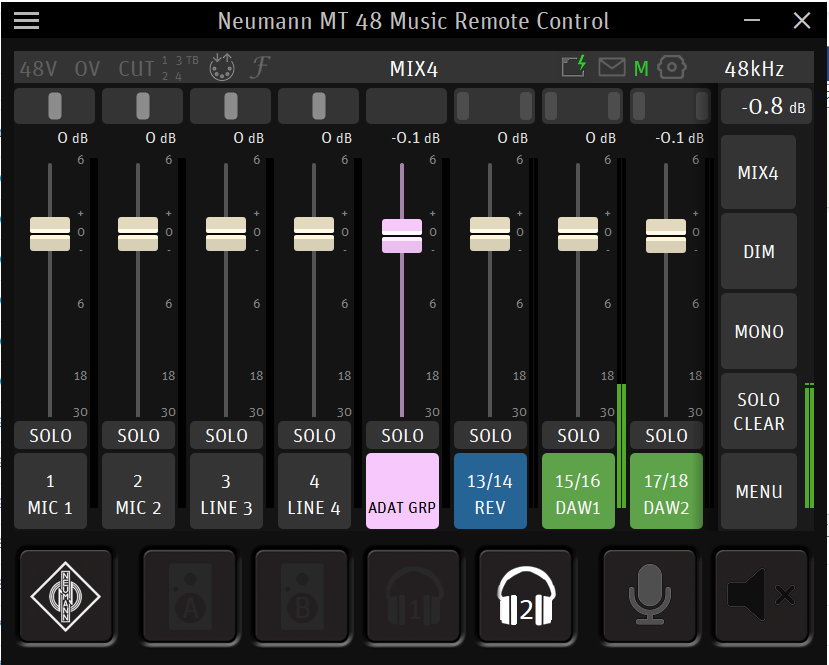Select the 1 MIC 1 channel button
This screenshot has height=665, width=829.
pos(50,491)
